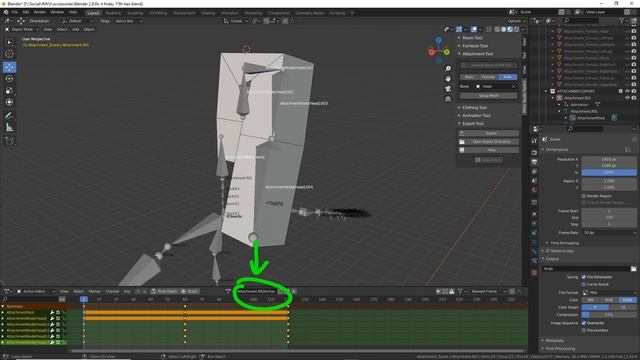Toggle the Overwrite checkbox

[584, 323]
